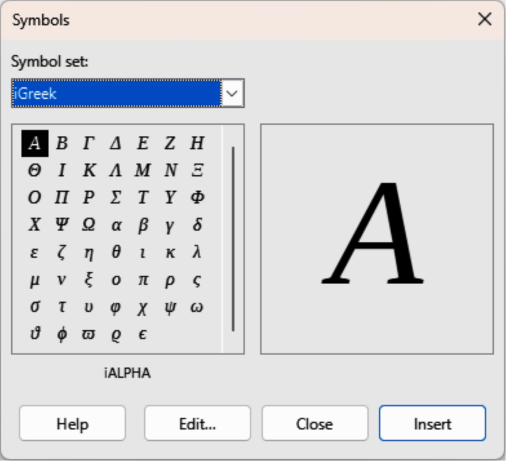The image size is (506, 461).
Task: Select the lowercase xi symbol
Action: (89, 280)
